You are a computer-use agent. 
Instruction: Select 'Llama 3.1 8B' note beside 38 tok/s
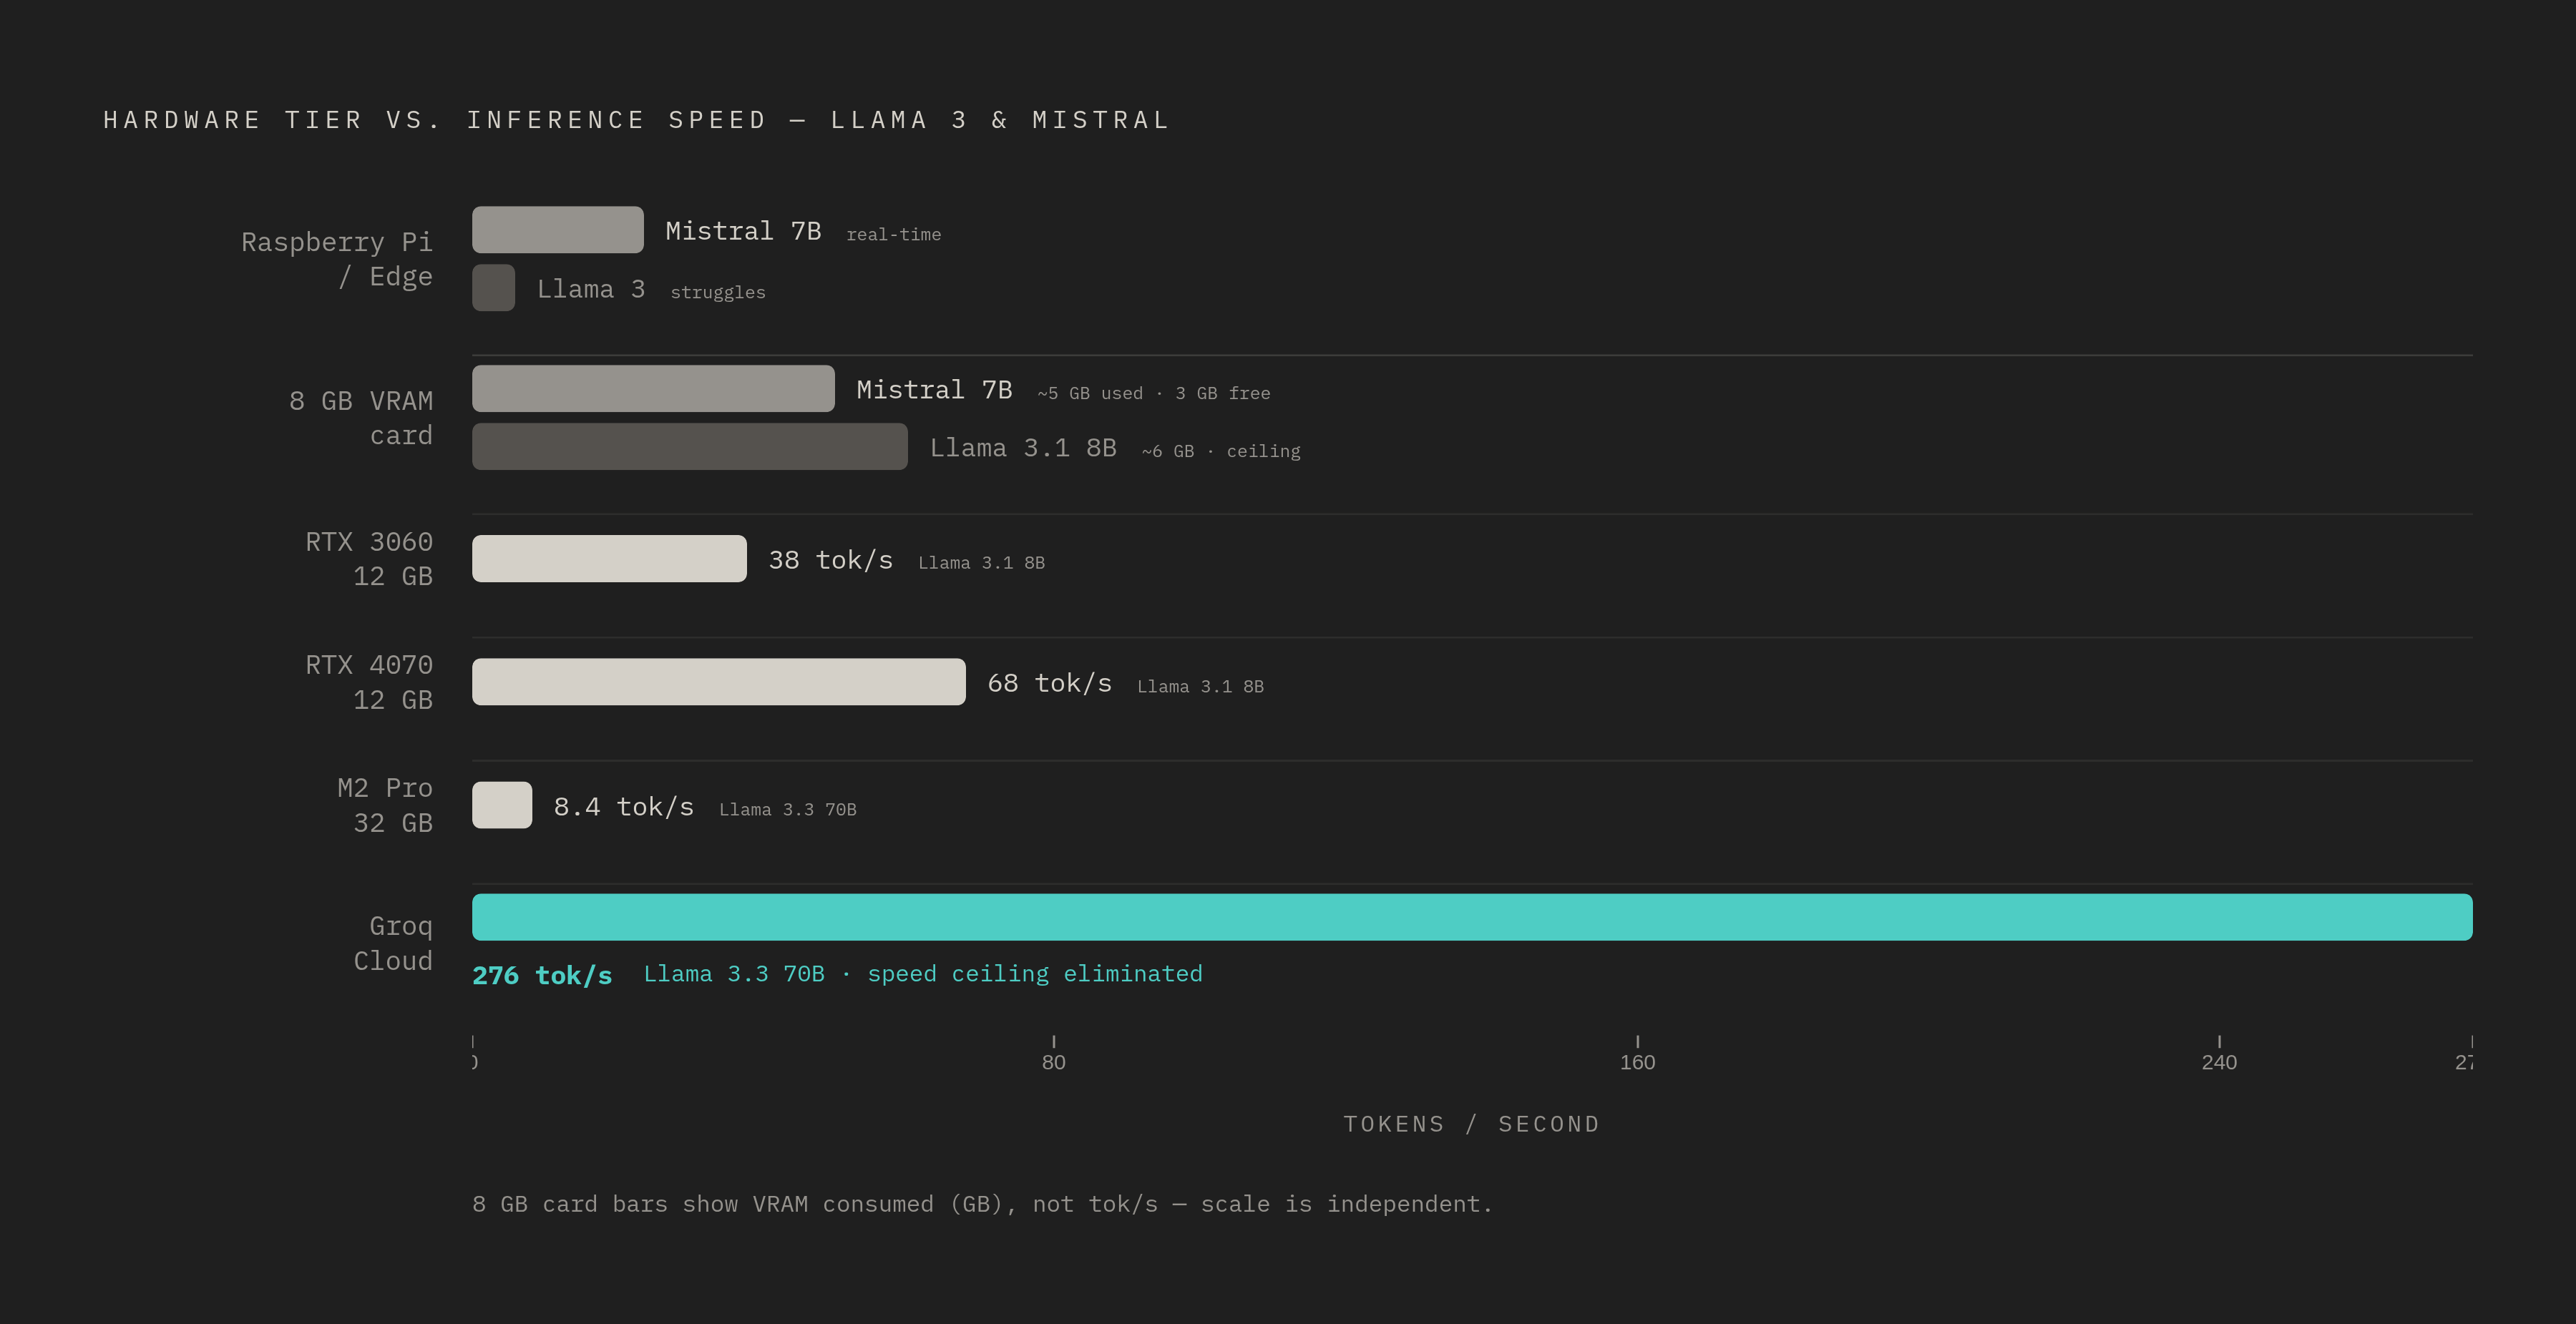[982, 563]
